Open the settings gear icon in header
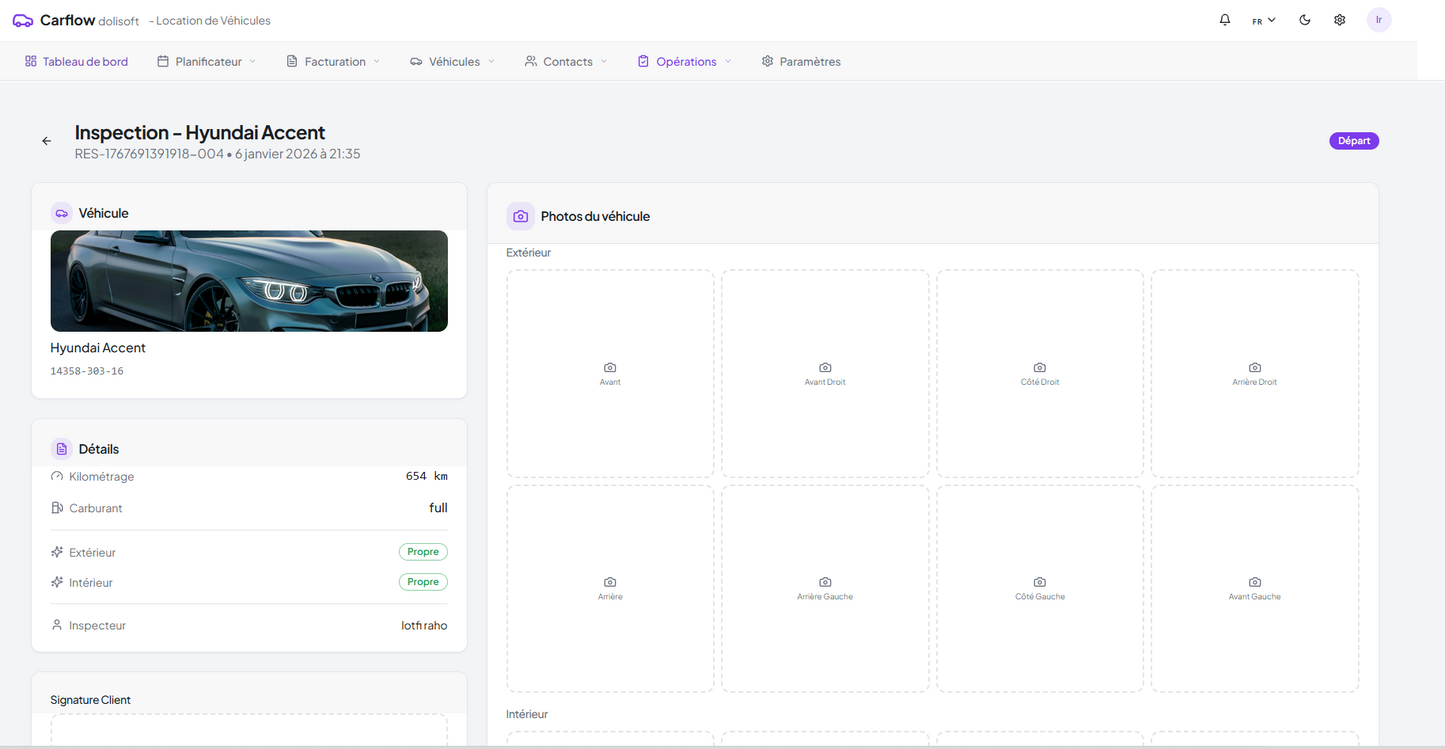1445x749 pixels. tap(1340, 20)
